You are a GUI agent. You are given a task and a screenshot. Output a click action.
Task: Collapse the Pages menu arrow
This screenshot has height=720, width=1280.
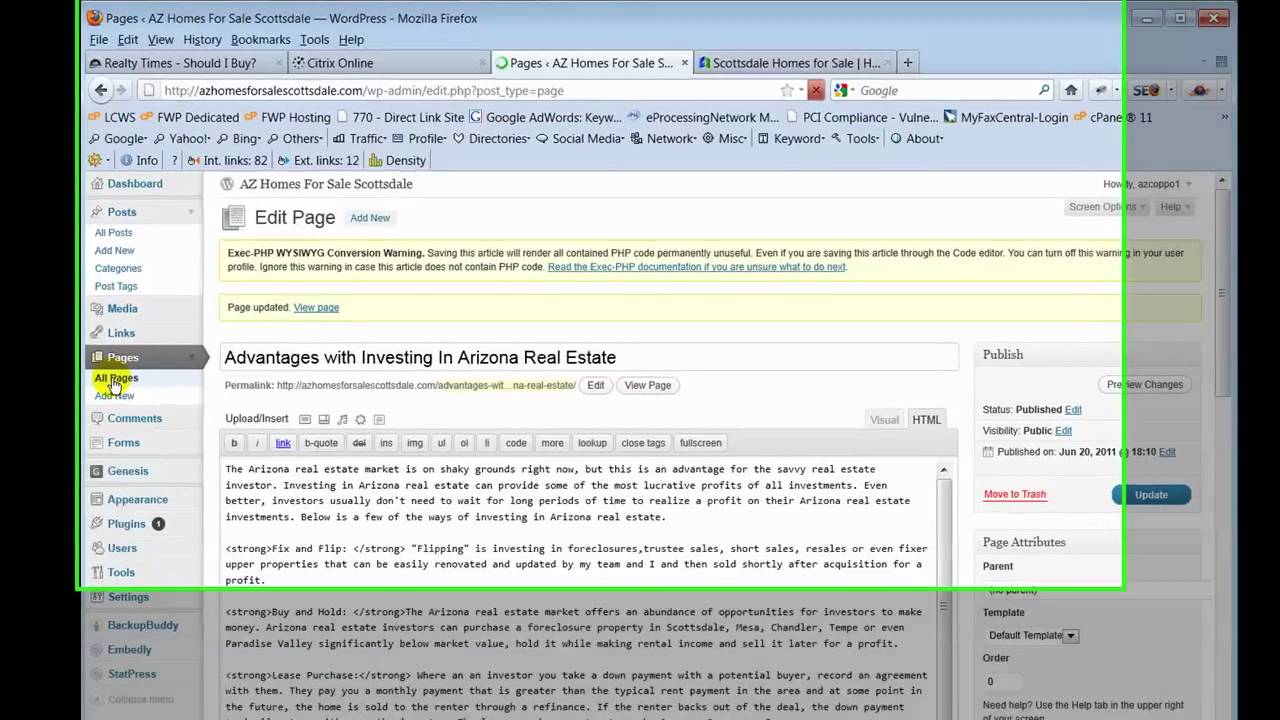click(191, 357)
